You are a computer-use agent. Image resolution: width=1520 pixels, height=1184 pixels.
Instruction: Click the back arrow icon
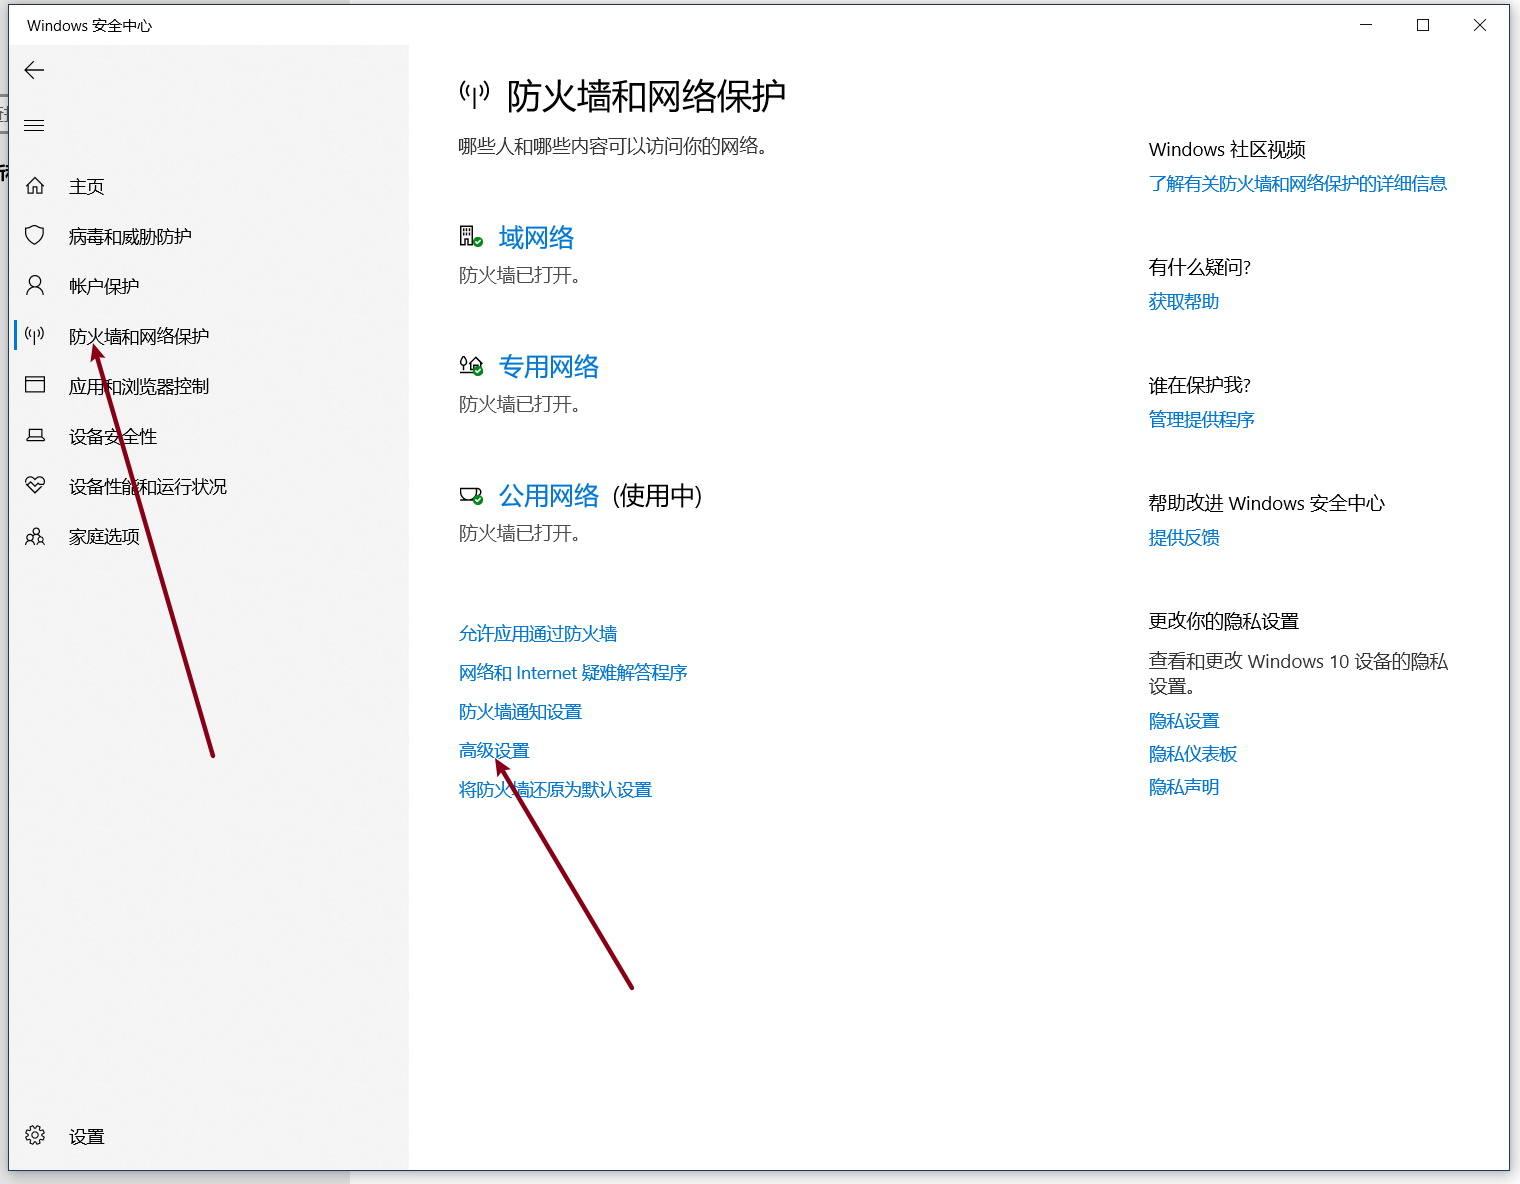tap(35, 70)
